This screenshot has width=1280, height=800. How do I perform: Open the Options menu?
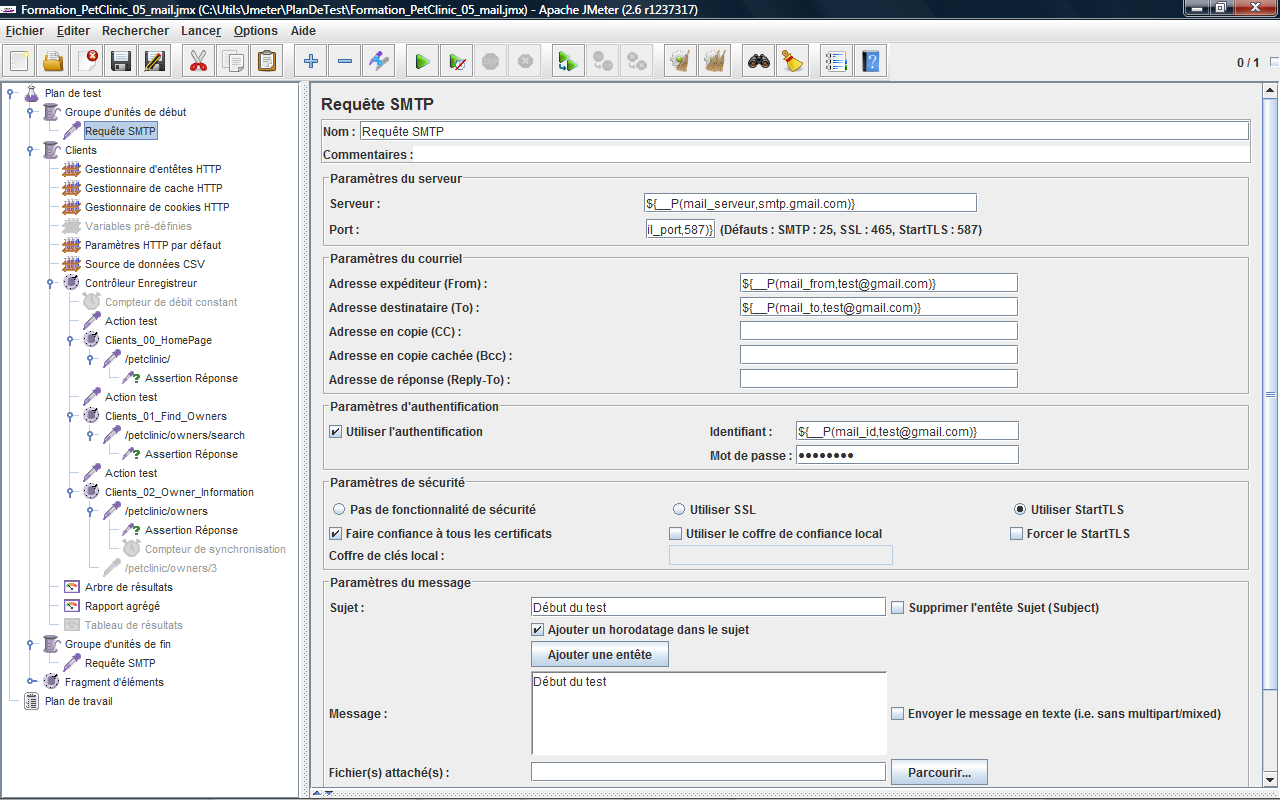256,31
